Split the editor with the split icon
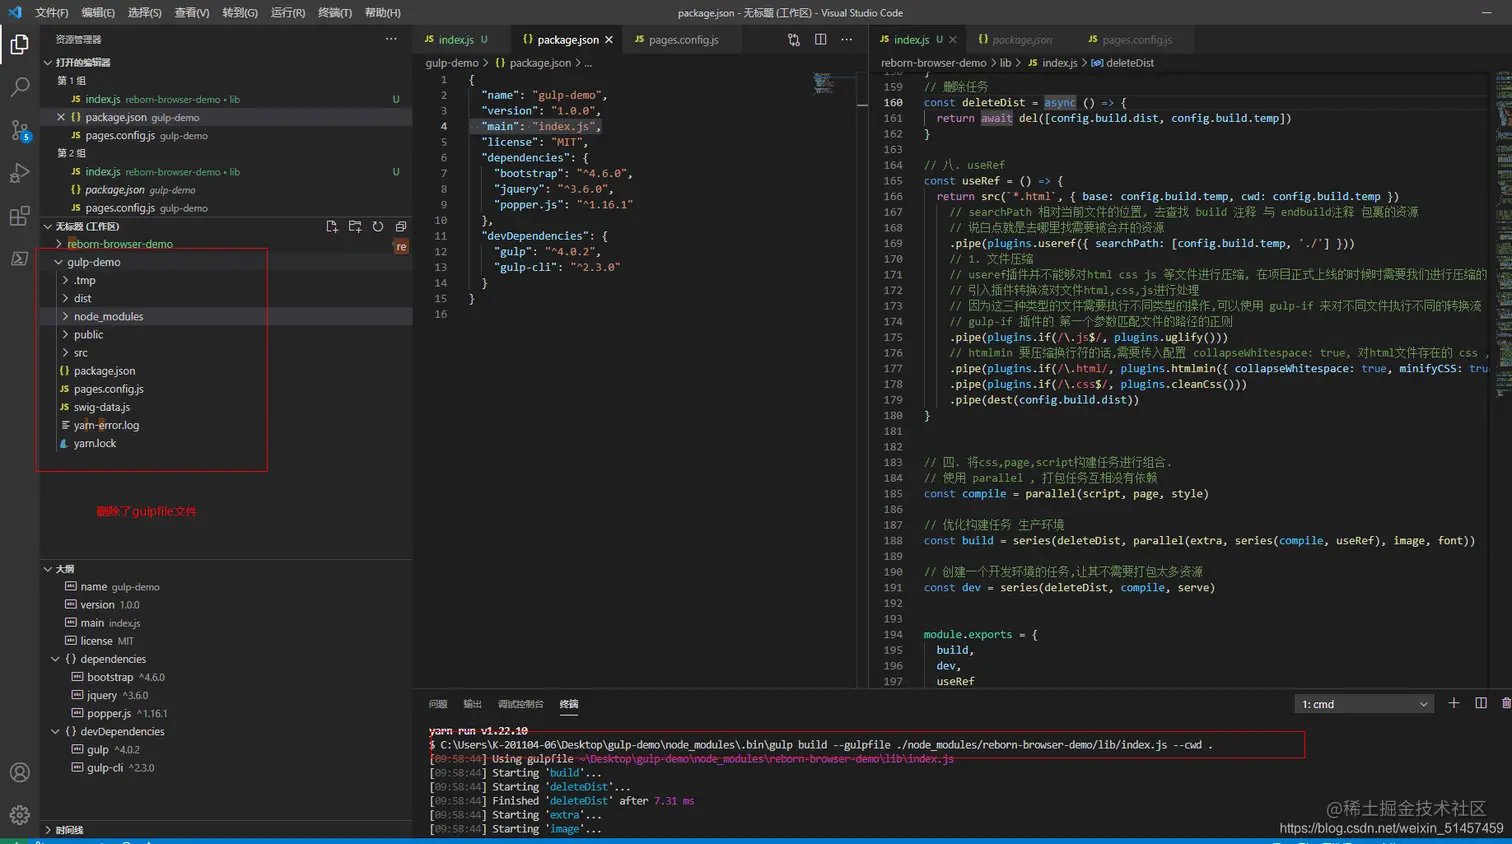Image resolution: width=1512 pixels, height=844 pixels. (820, 40)
